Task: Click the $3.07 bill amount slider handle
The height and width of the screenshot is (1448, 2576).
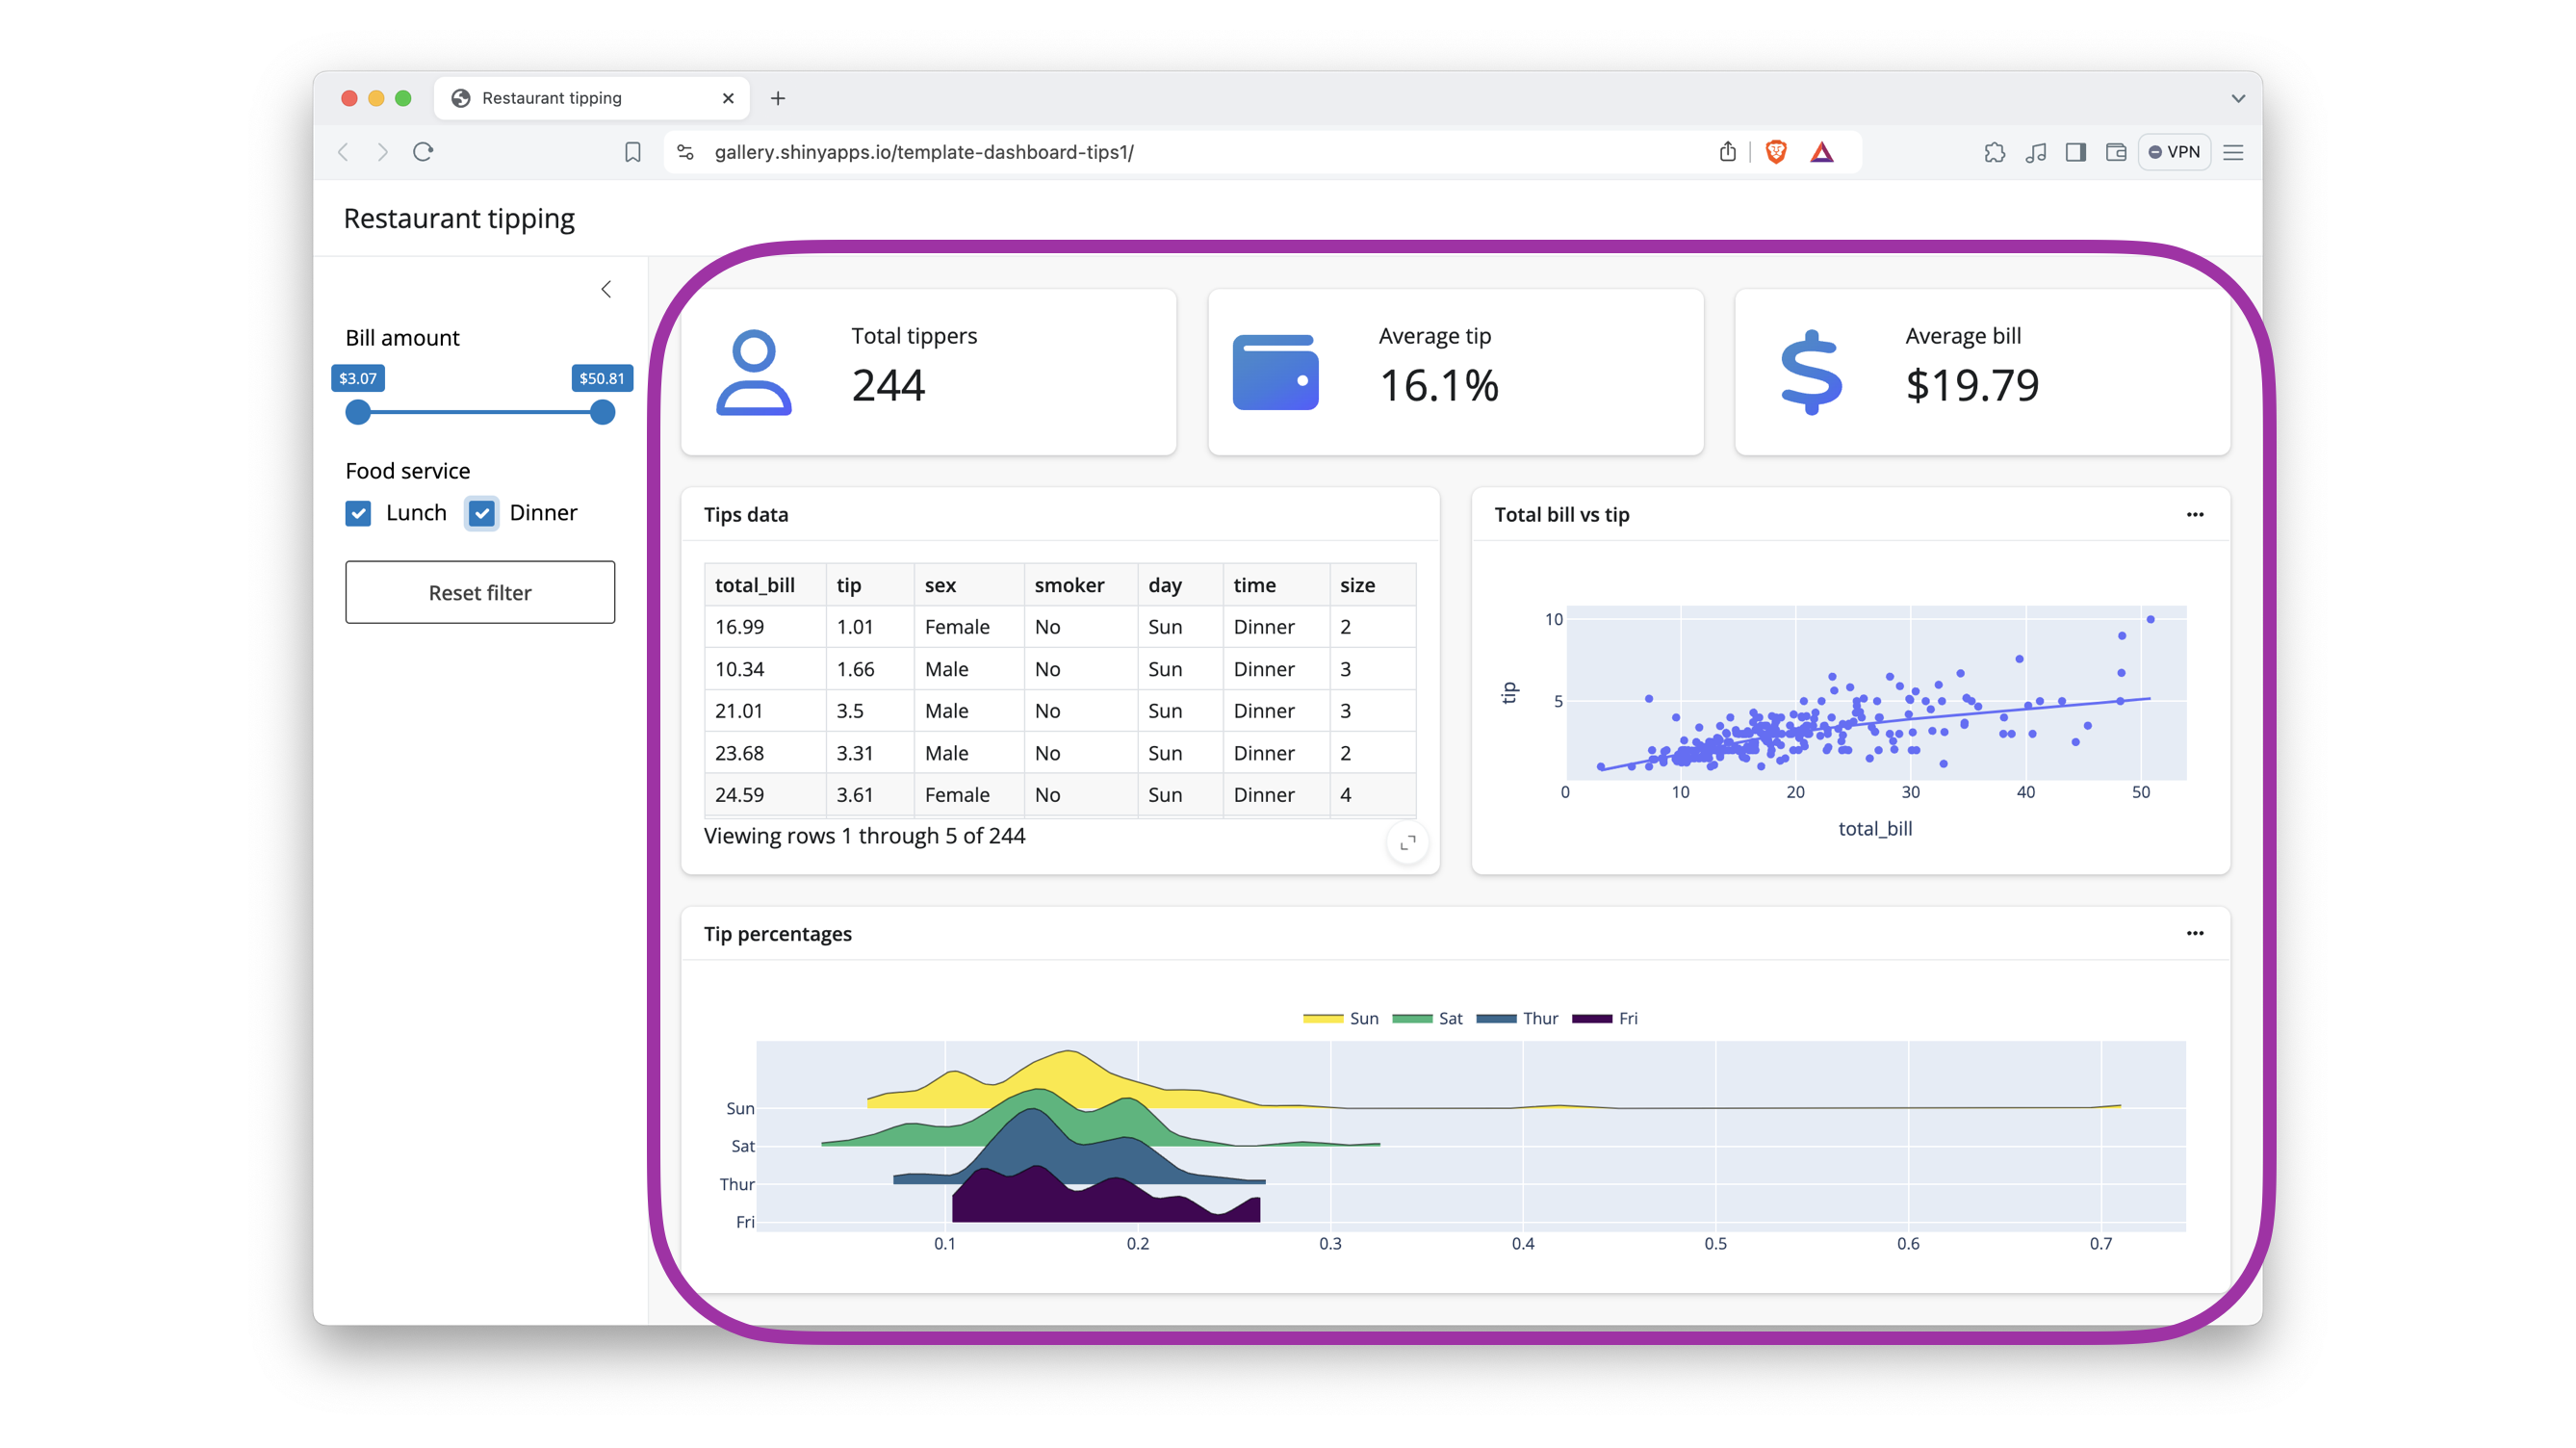Action: [x=358, y=412]
